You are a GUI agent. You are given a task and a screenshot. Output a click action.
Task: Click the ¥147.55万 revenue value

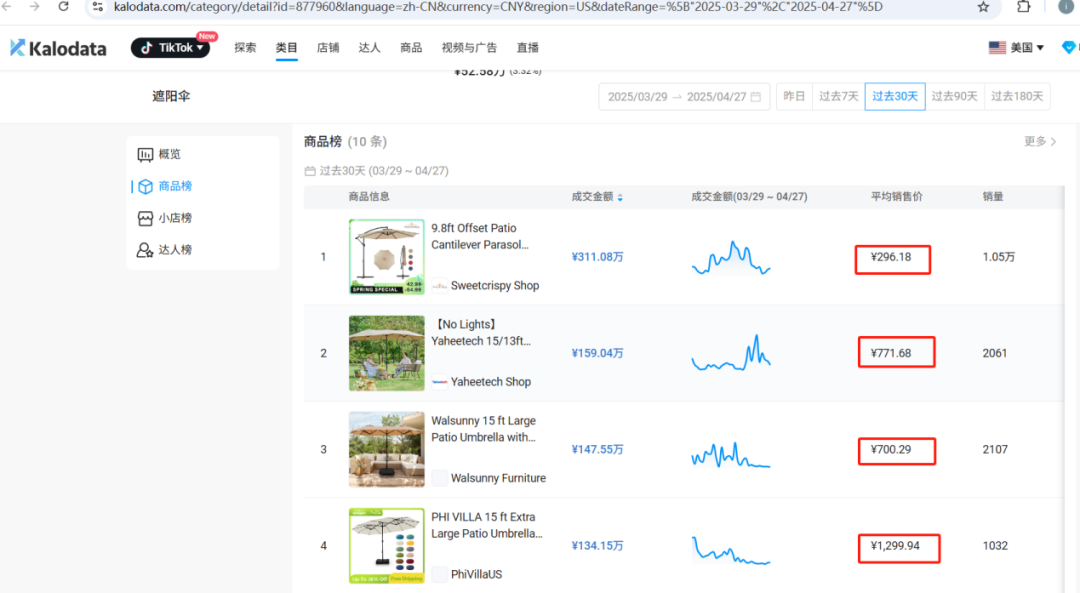[597, 450]
